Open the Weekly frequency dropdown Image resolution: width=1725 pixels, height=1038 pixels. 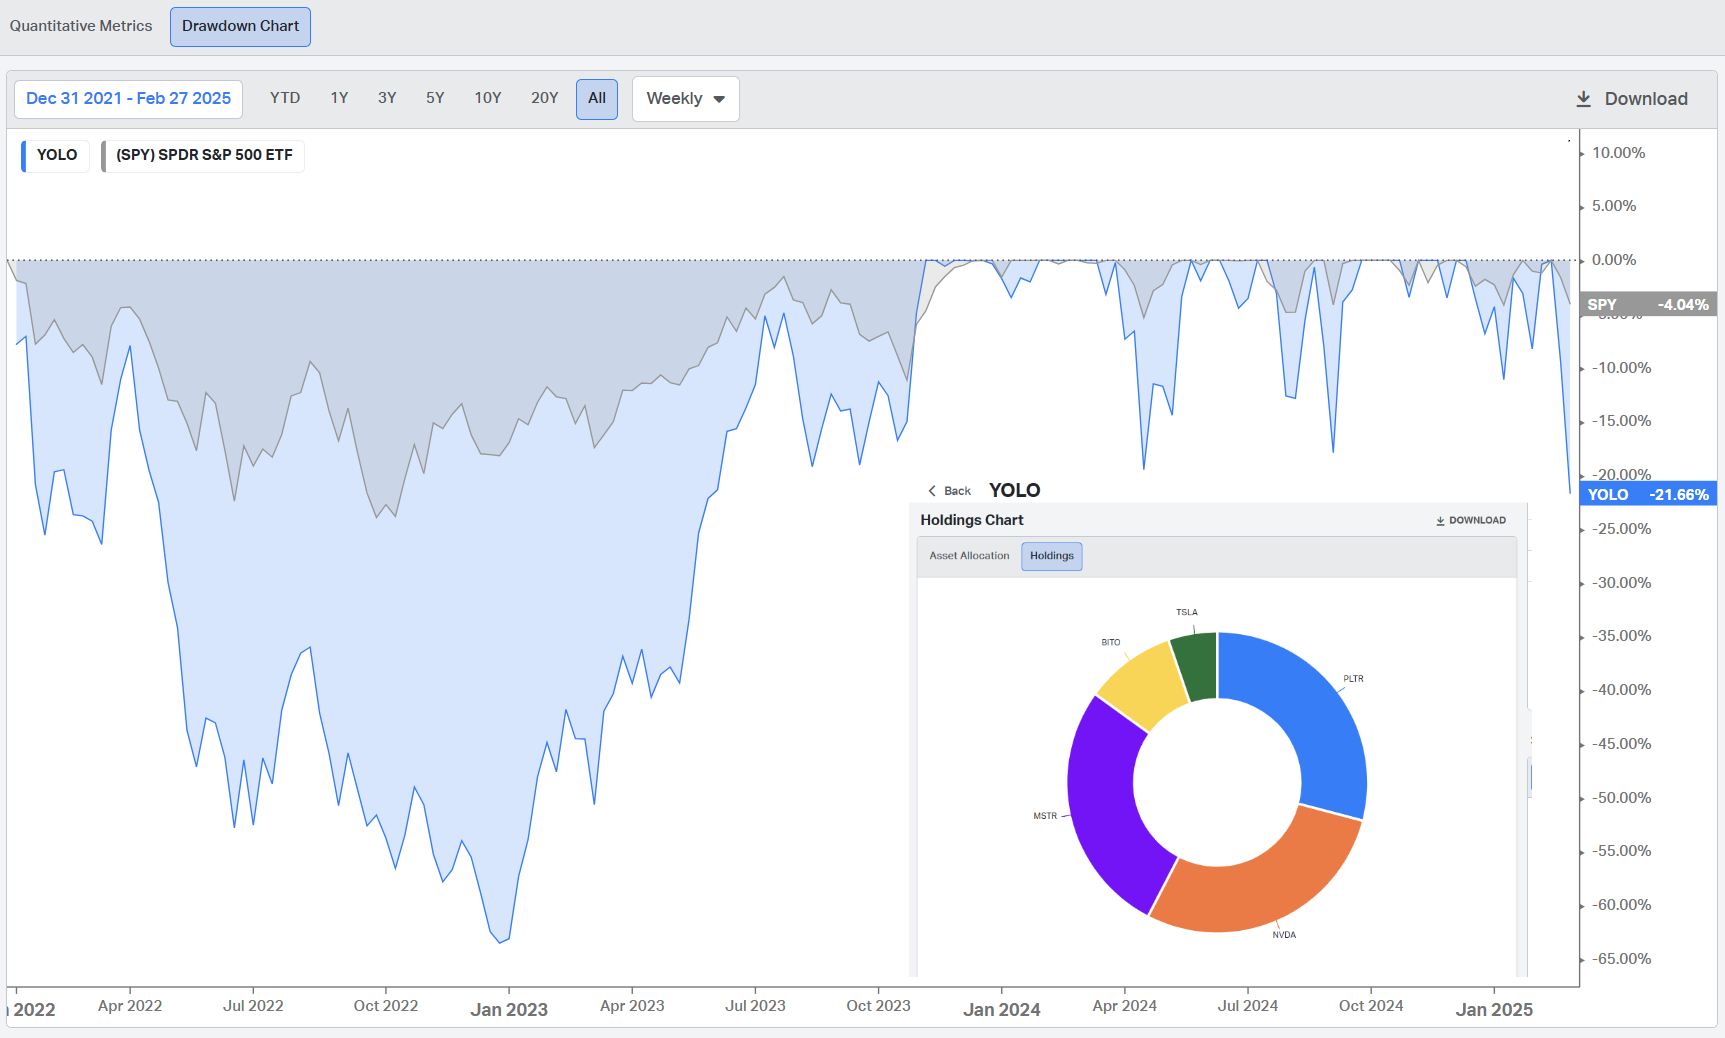686,99
